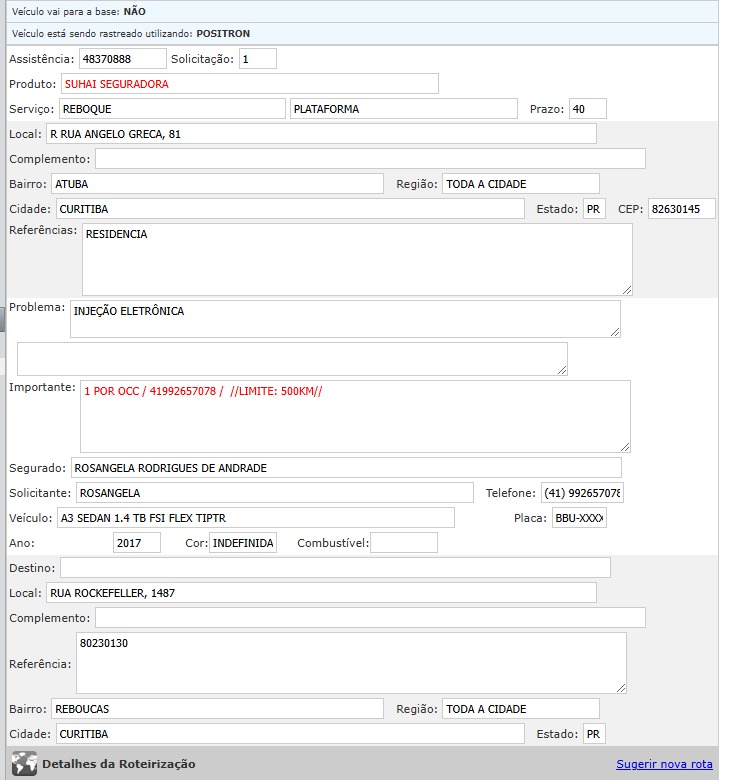
Task: Click the destination Cidade field at bottom
Action: (x=290, y=733)
